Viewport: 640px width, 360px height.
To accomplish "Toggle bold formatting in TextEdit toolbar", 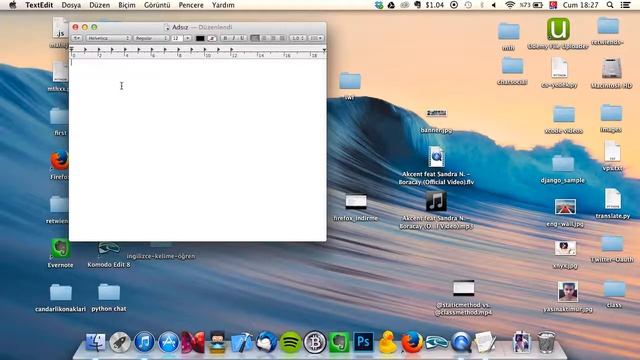I will click(x=225, y=38).
